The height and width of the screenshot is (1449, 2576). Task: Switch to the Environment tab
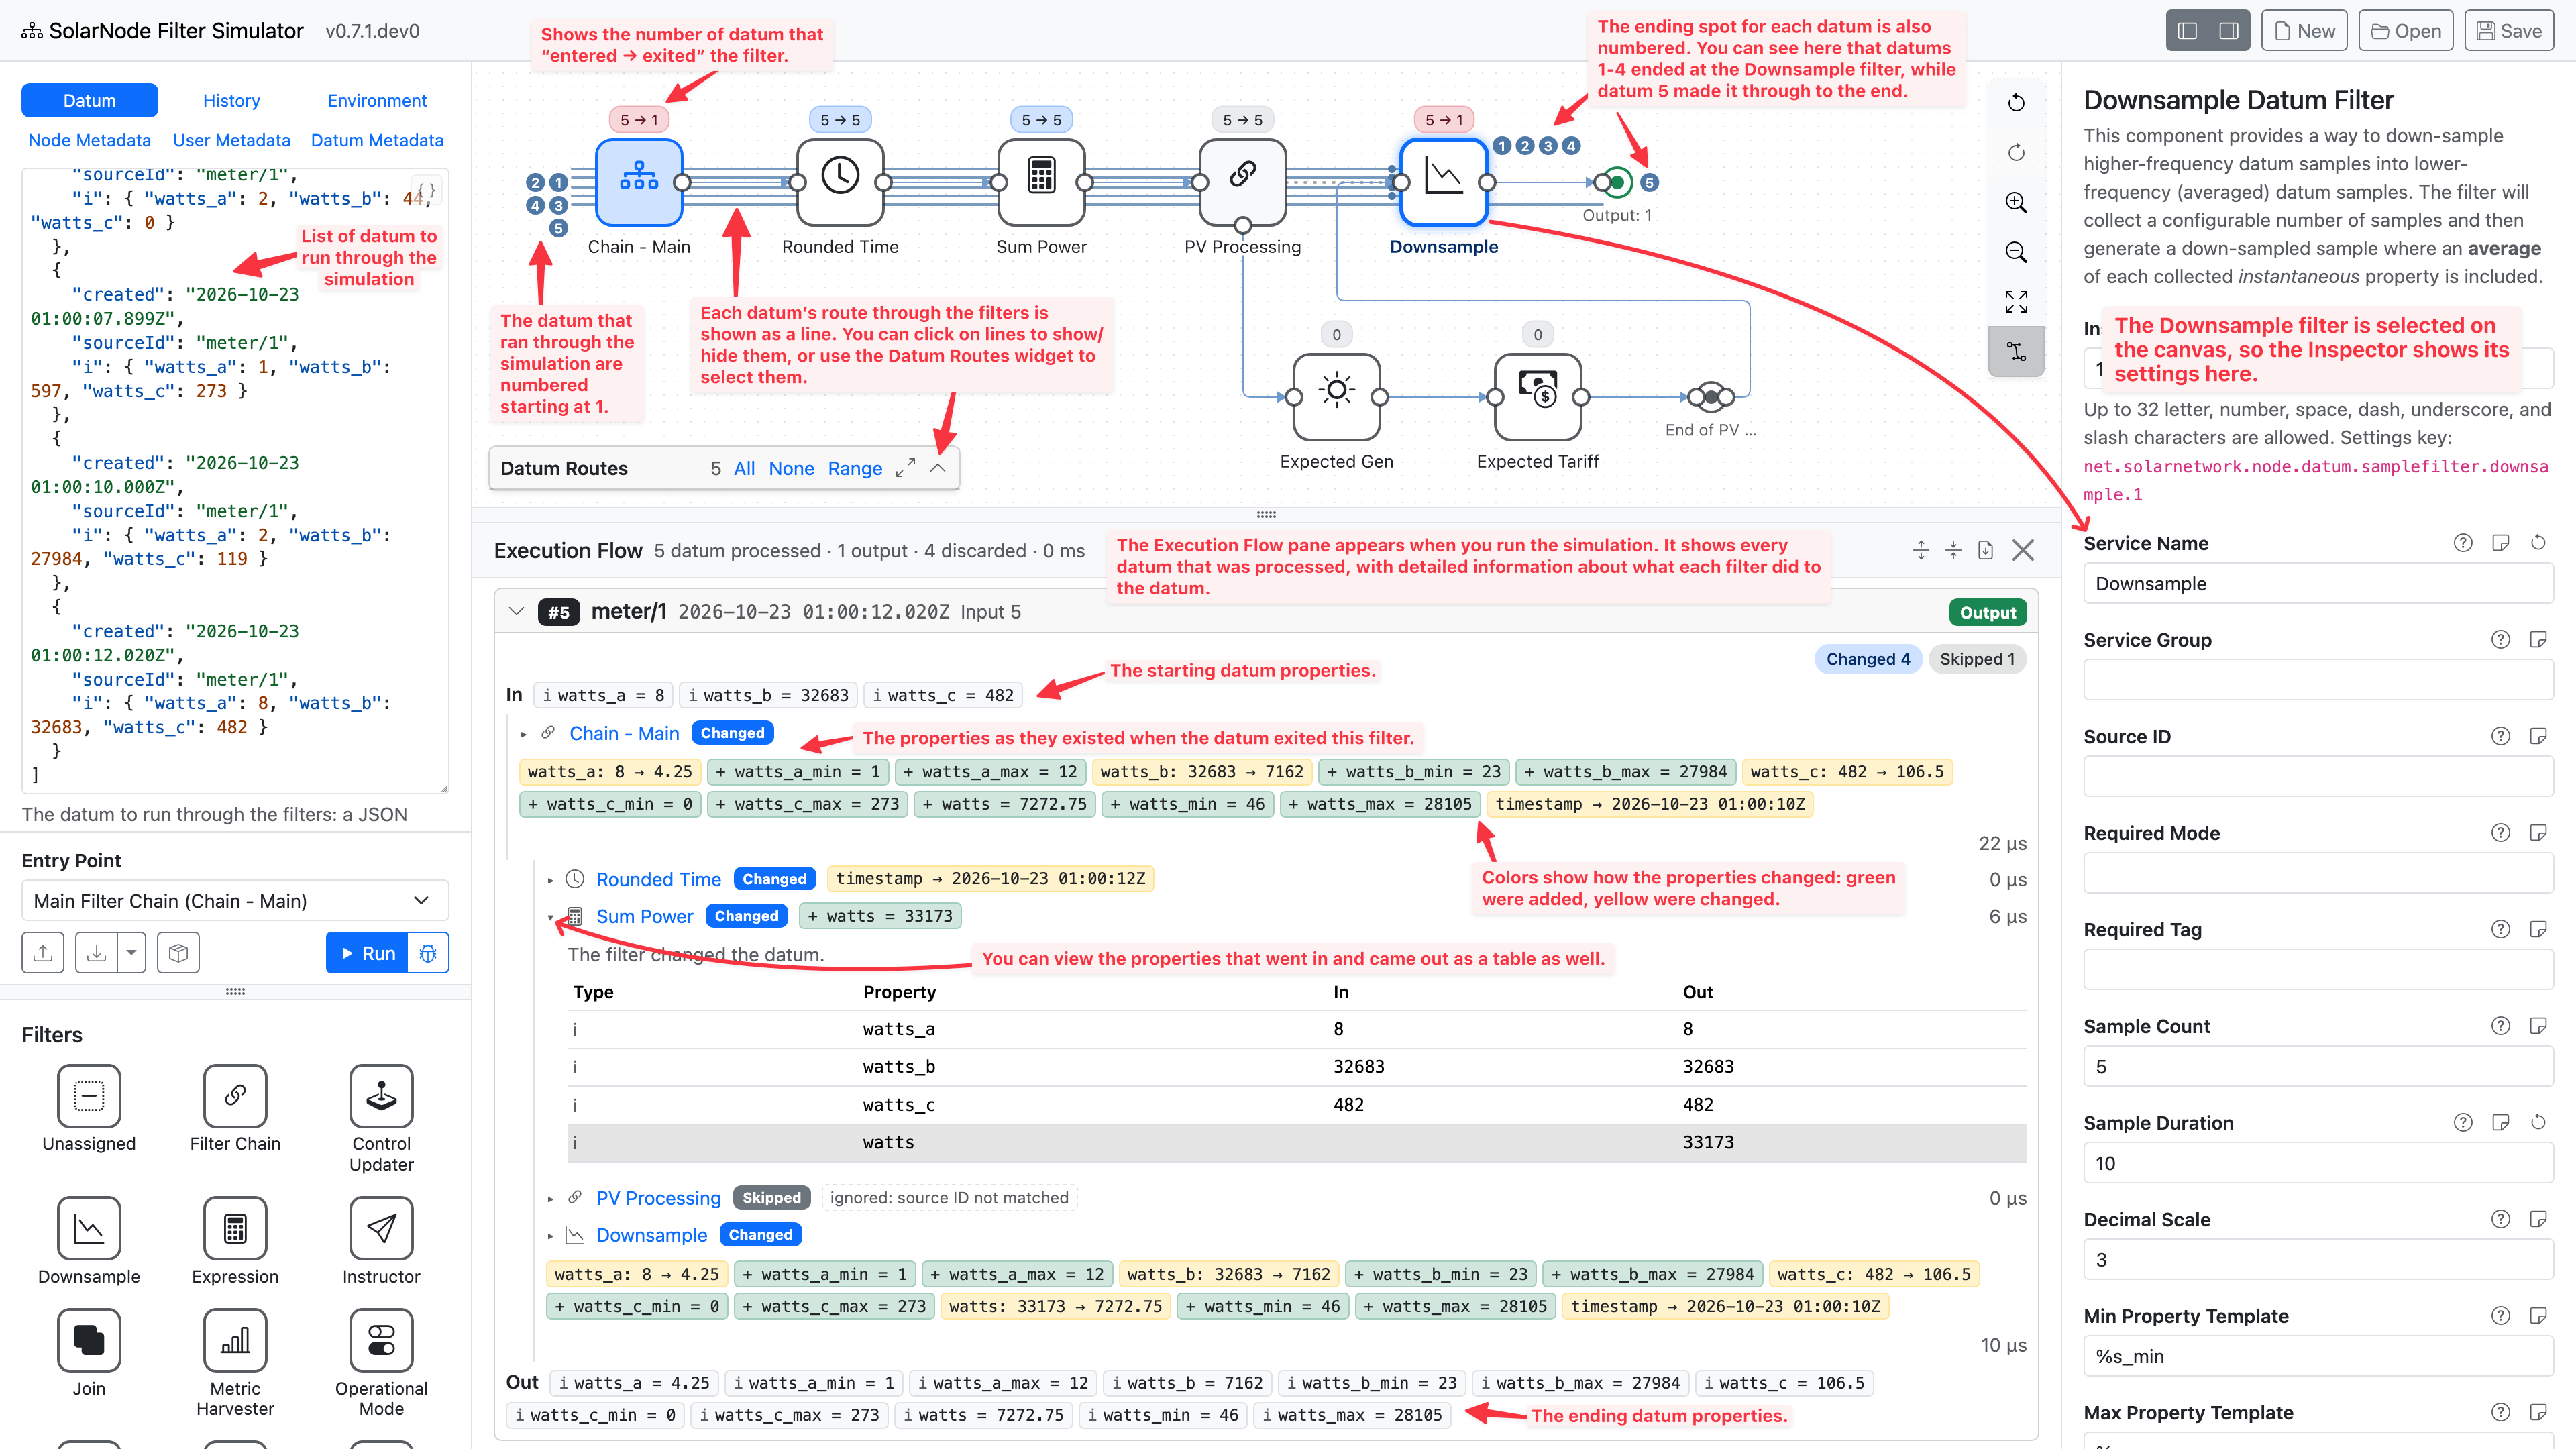[377, 101]
